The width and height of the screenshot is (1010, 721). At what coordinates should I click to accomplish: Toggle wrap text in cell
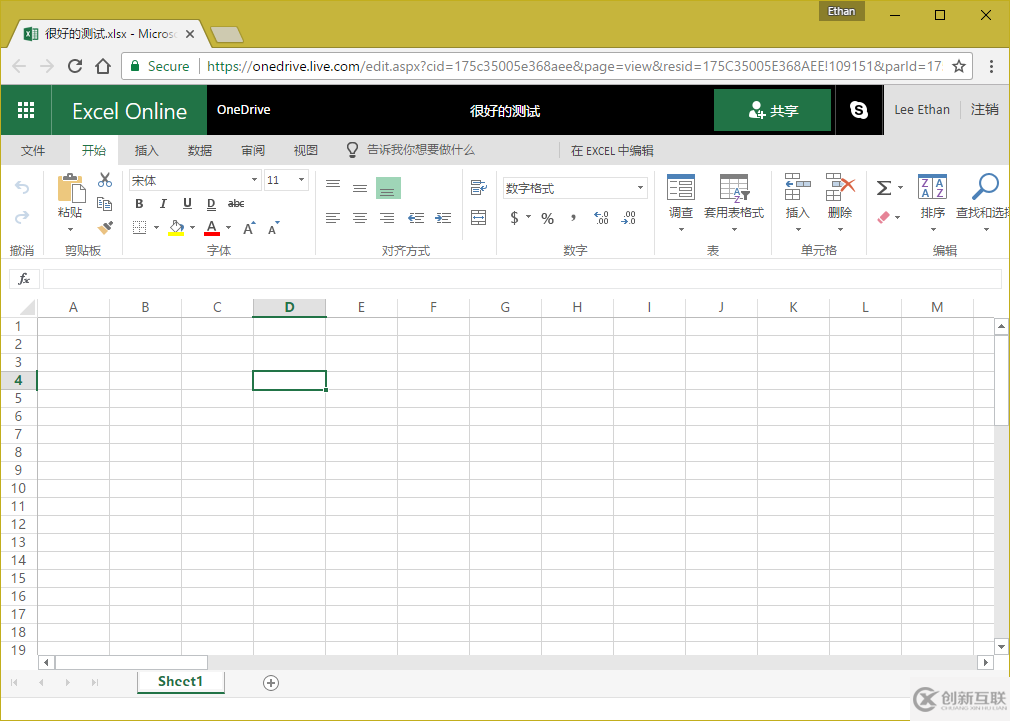point(479,187)
